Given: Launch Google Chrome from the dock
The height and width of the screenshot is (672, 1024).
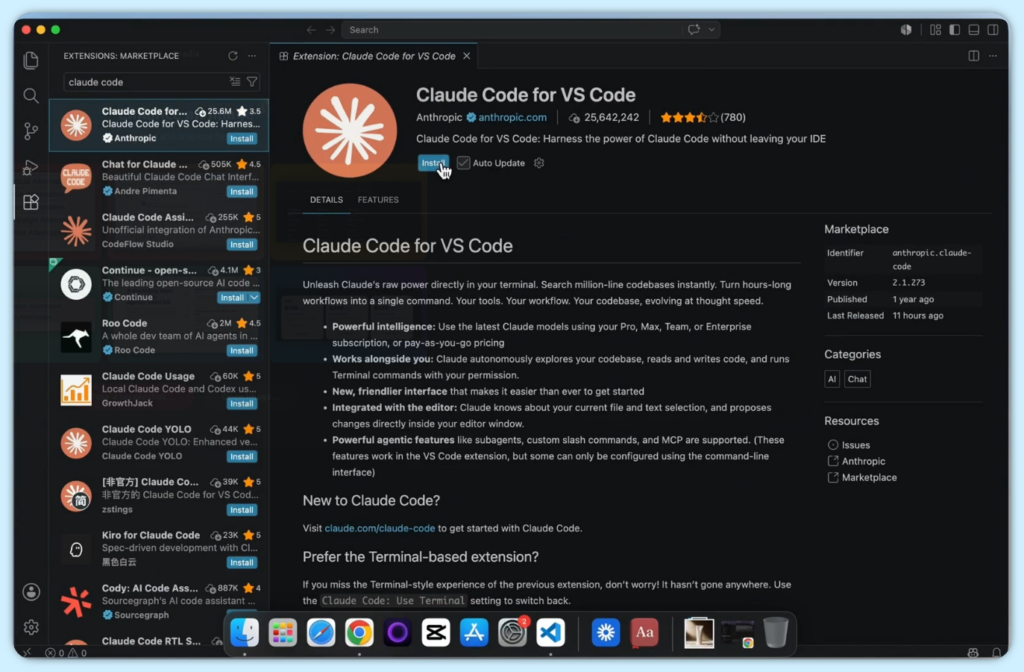Looking at the screenshot, I should point(359,632).
